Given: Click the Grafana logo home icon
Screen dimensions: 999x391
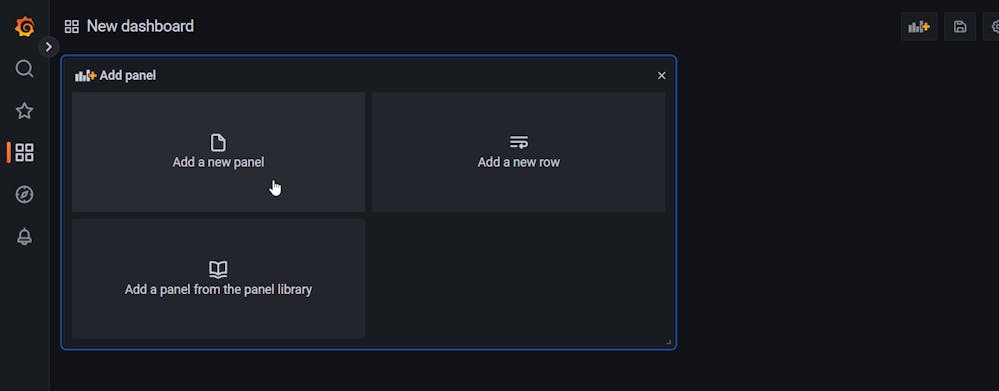Looking at the screenshot, I should click(24, 27).
